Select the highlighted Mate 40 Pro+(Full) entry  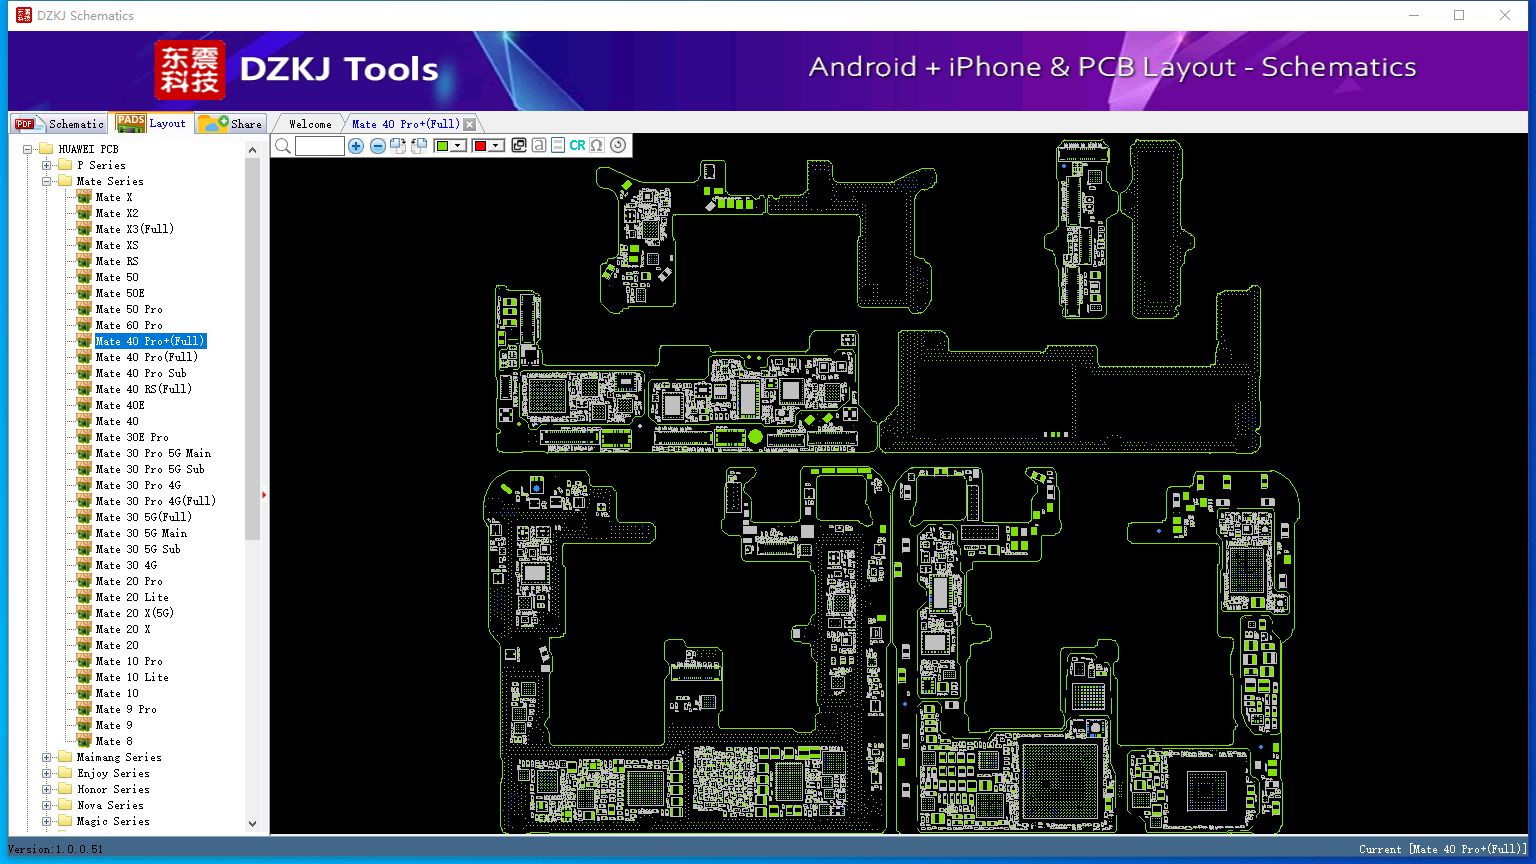[x=150, y=341]
